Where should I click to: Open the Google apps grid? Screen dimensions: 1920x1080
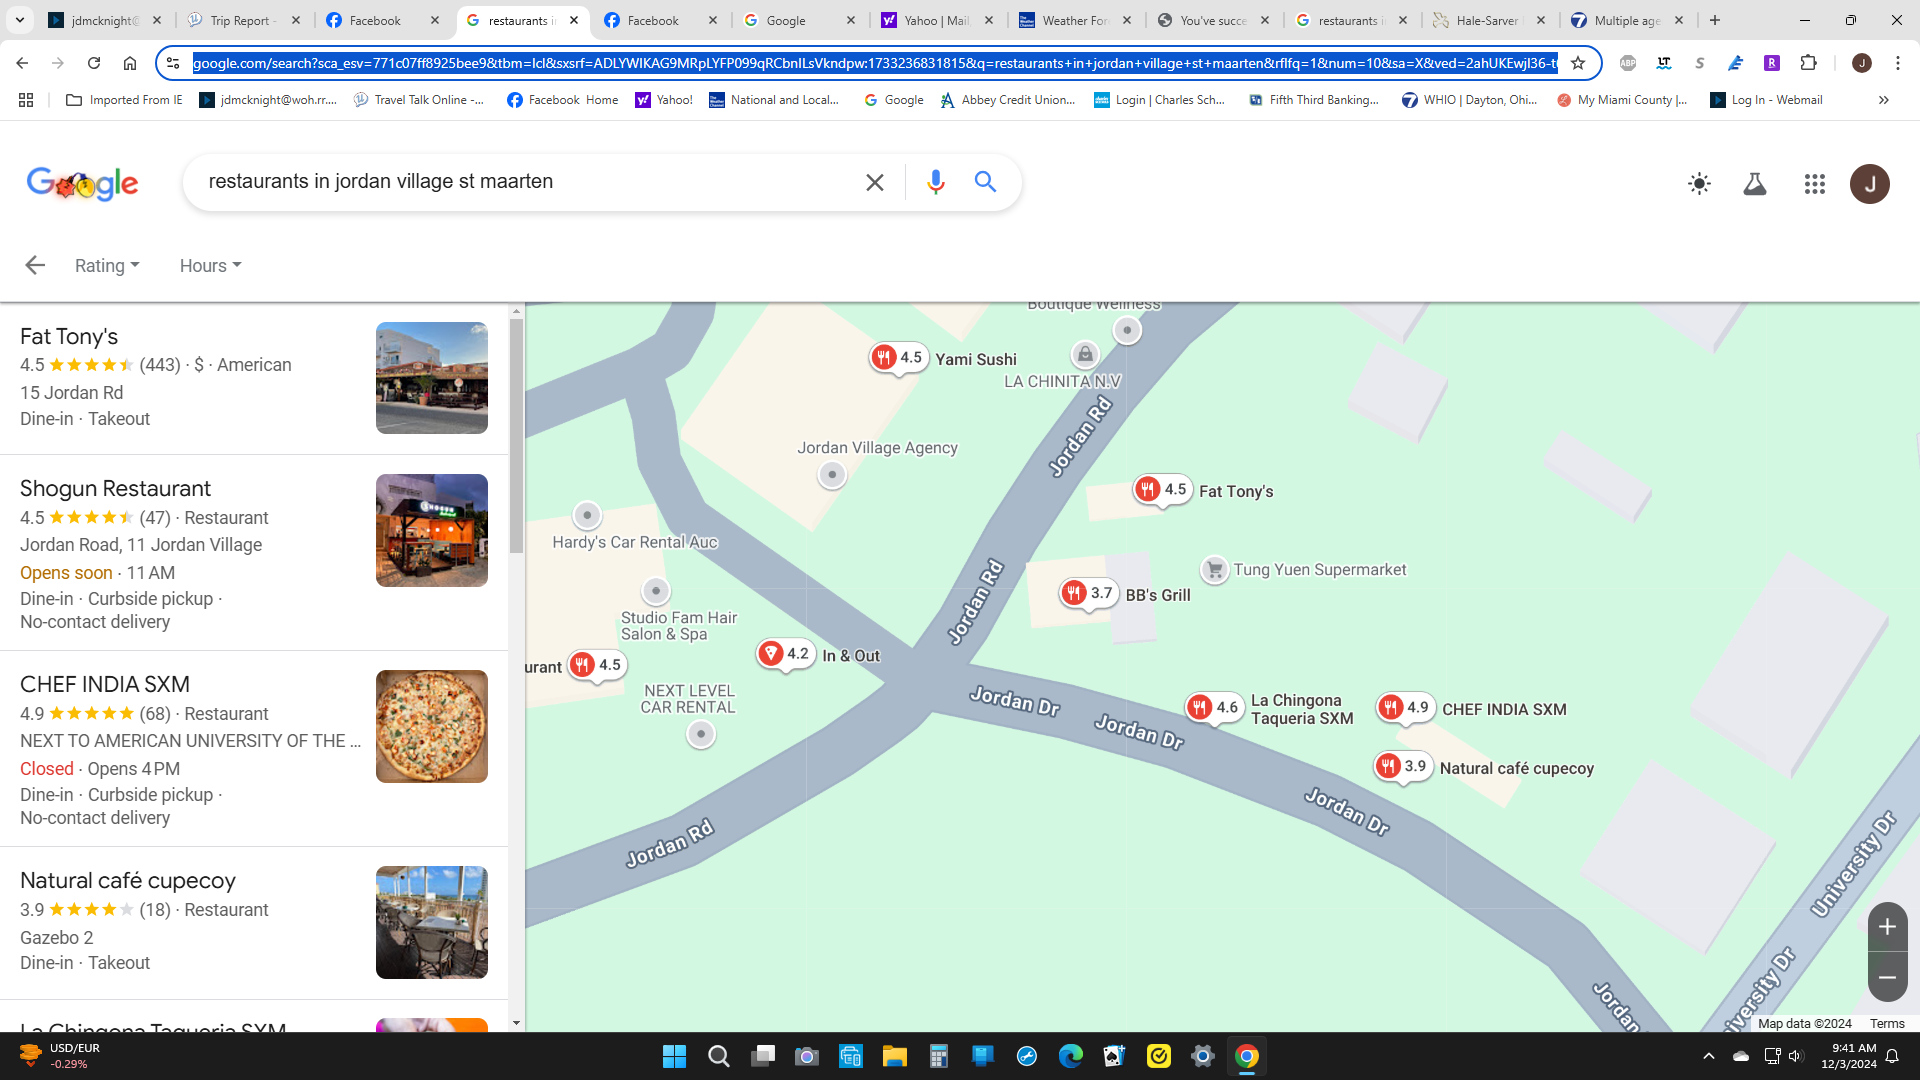pyautogui.click(x=1815, y=184)
